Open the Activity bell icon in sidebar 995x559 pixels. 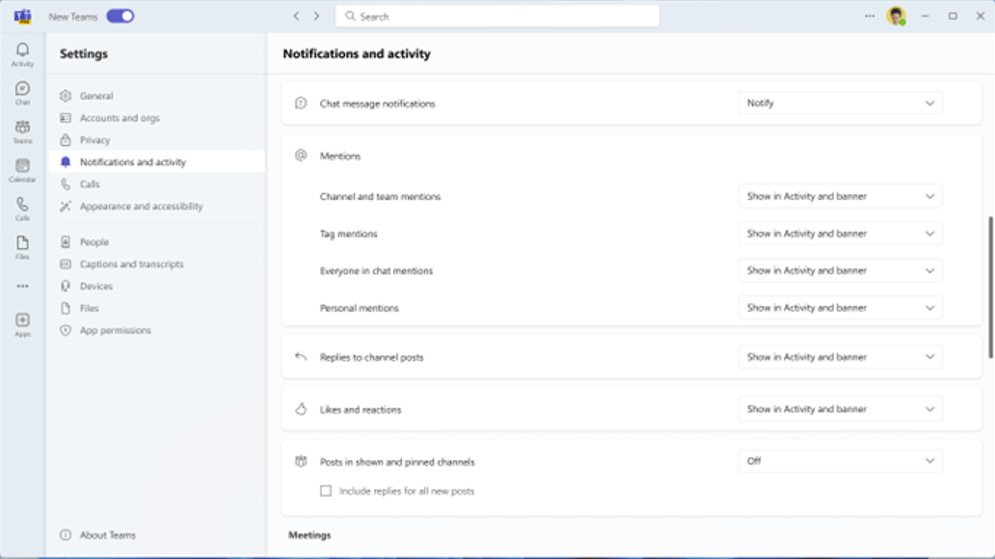coord(22,52)
